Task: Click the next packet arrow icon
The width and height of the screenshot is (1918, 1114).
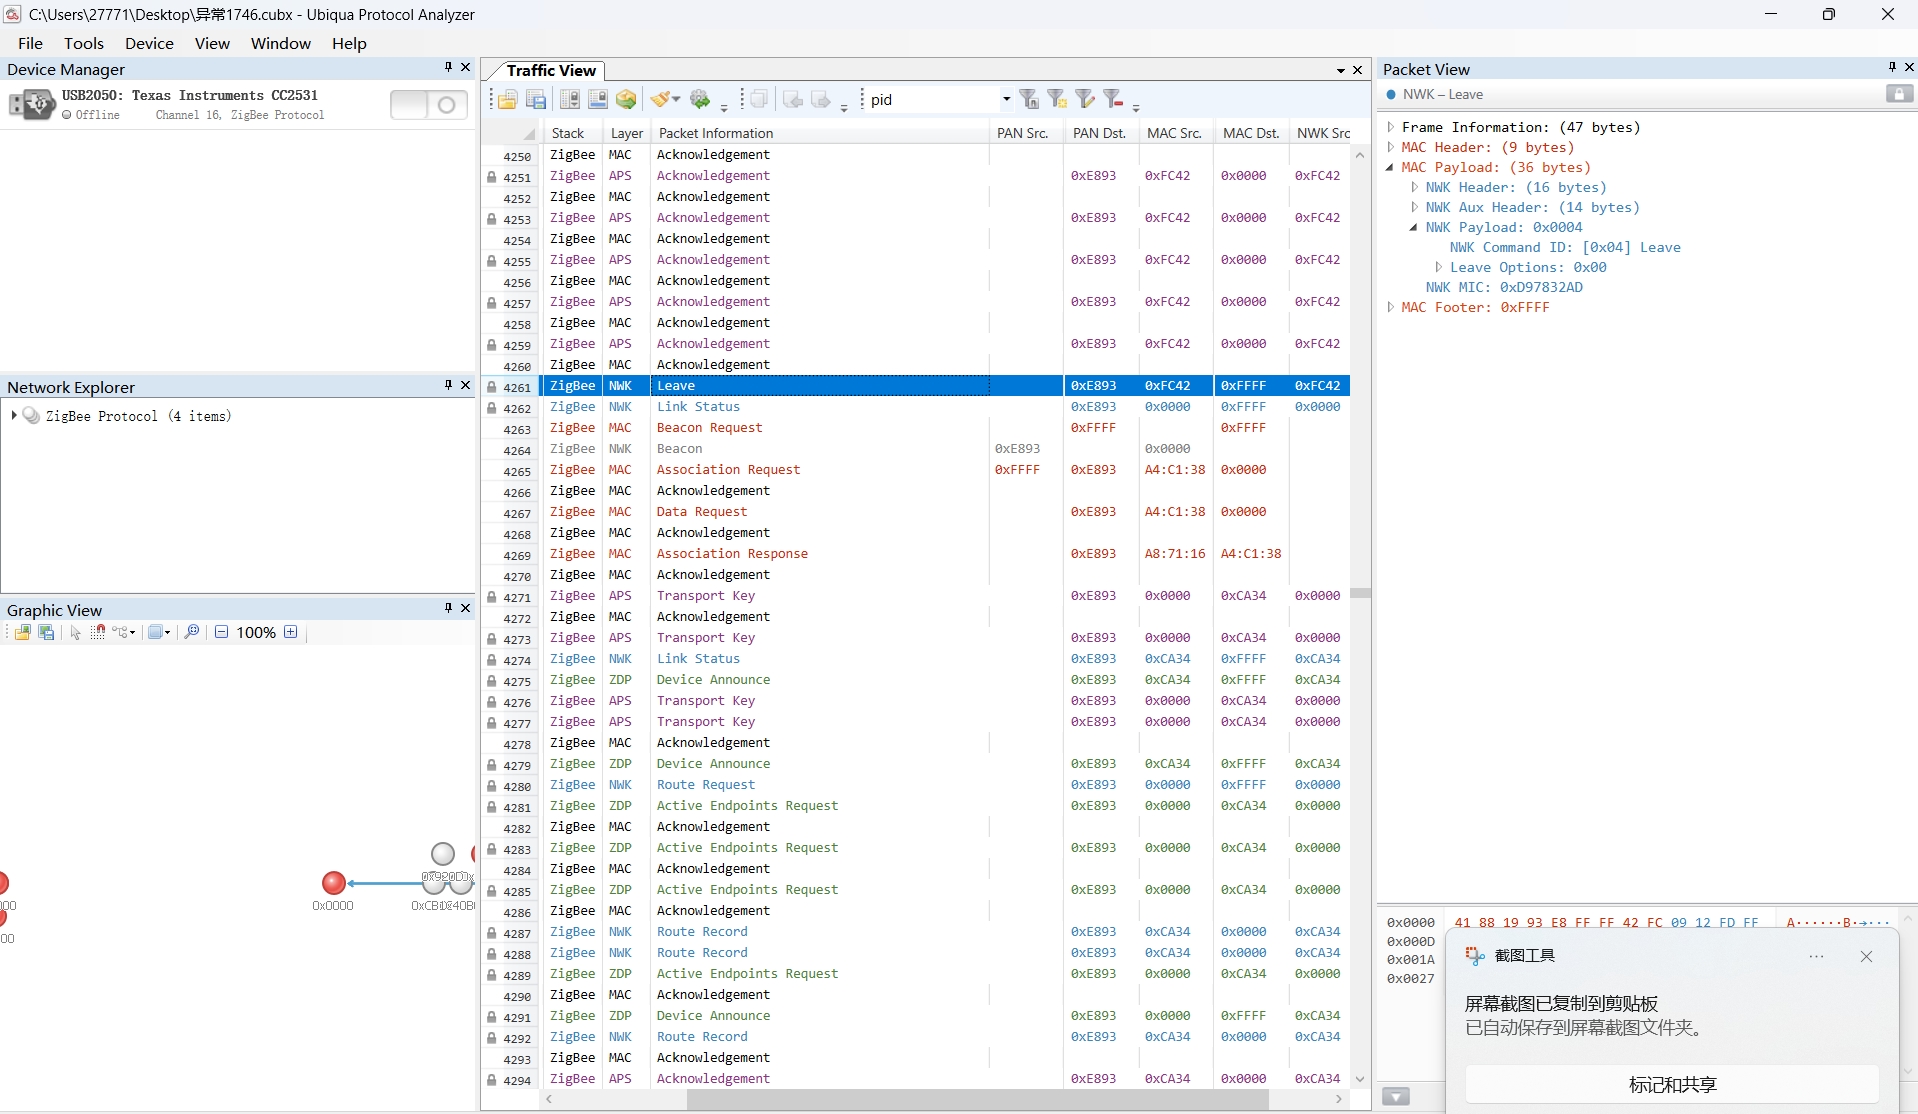Action: click(x=821, y=100)
